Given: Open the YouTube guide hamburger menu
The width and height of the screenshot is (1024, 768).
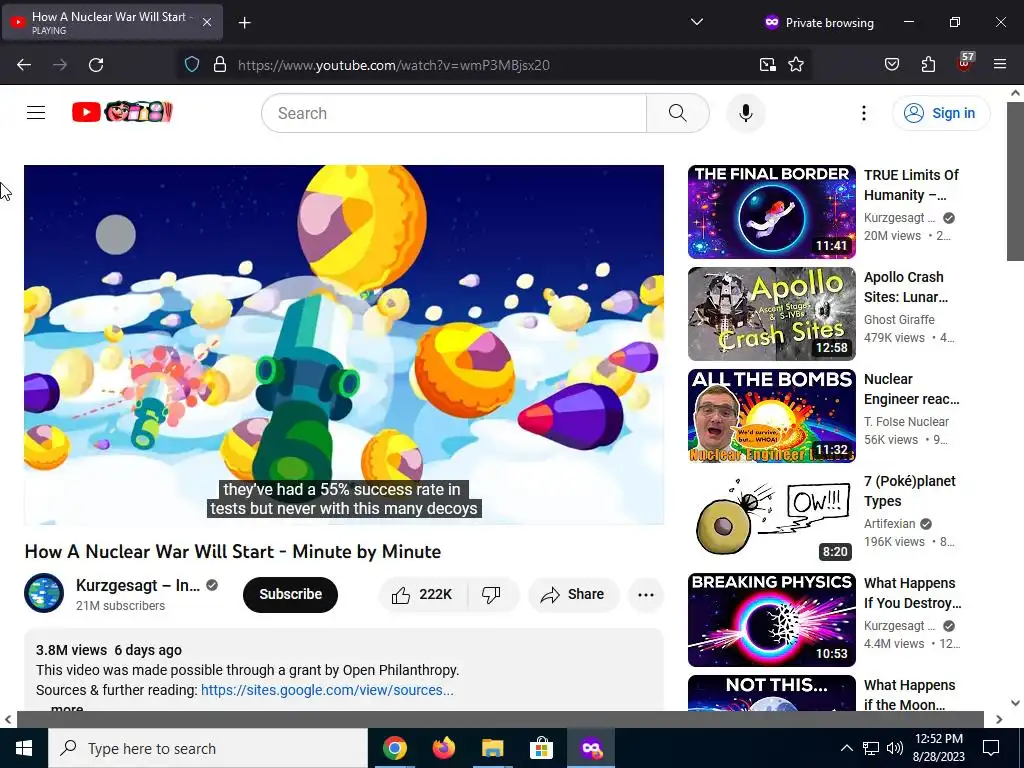Looking at the screenshot, I should (36, 113).
